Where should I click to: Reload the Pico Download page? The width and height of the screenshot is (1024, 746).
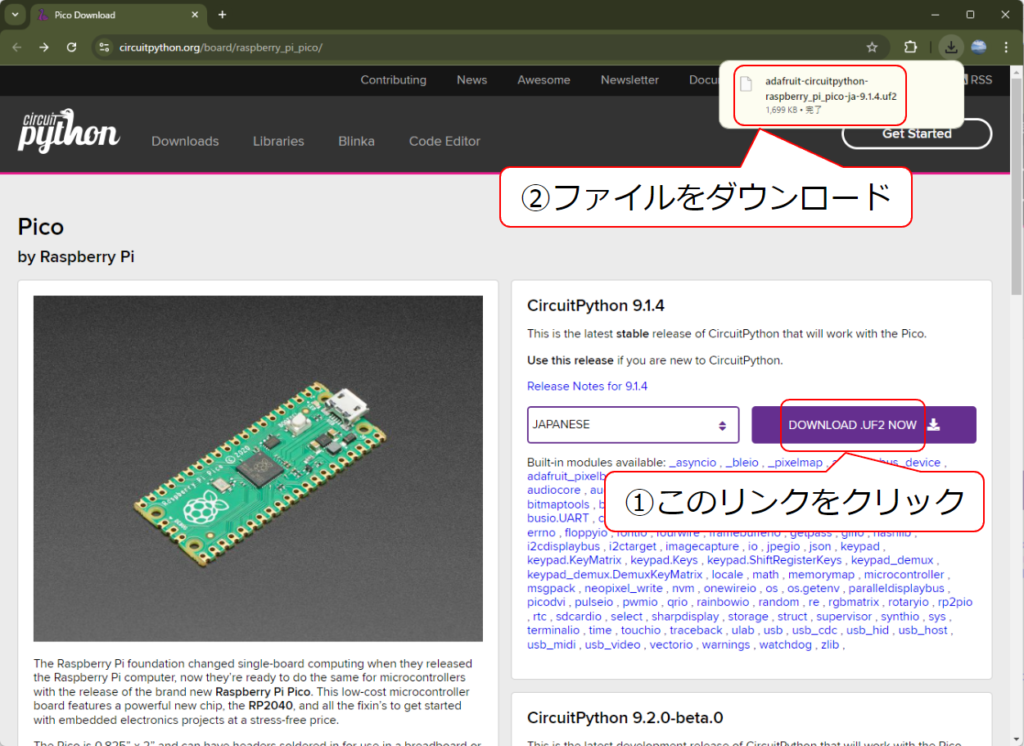(x=71, y=47)
